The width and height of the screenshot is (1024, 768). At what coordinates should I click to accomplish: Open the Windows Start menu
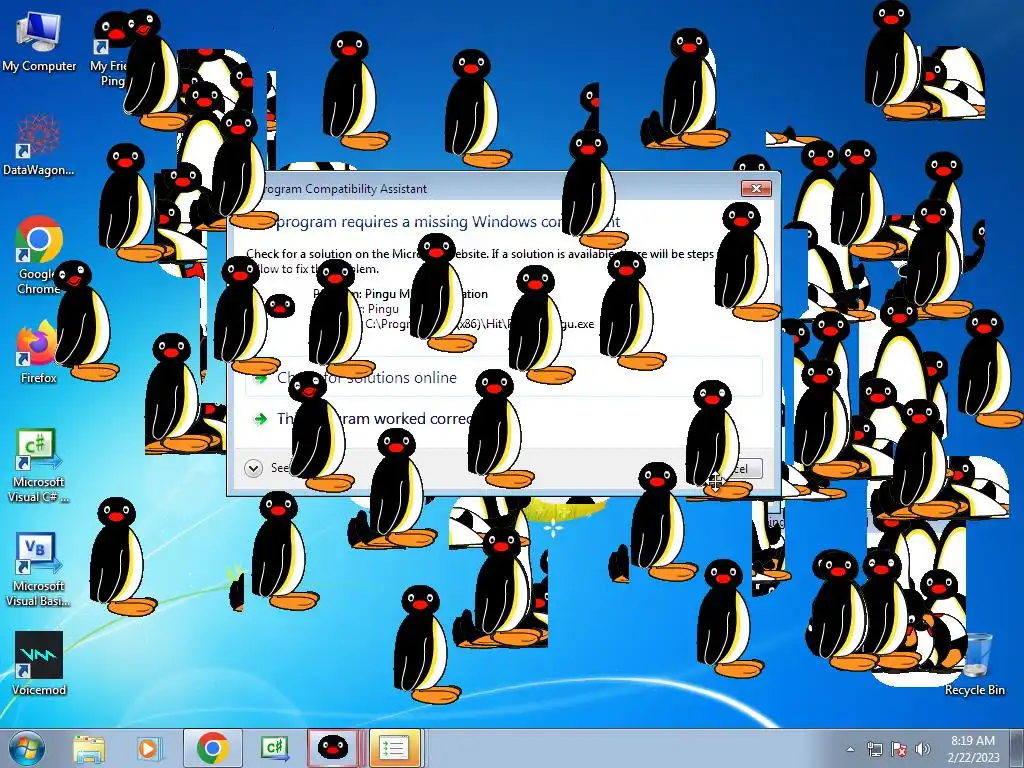25,748
